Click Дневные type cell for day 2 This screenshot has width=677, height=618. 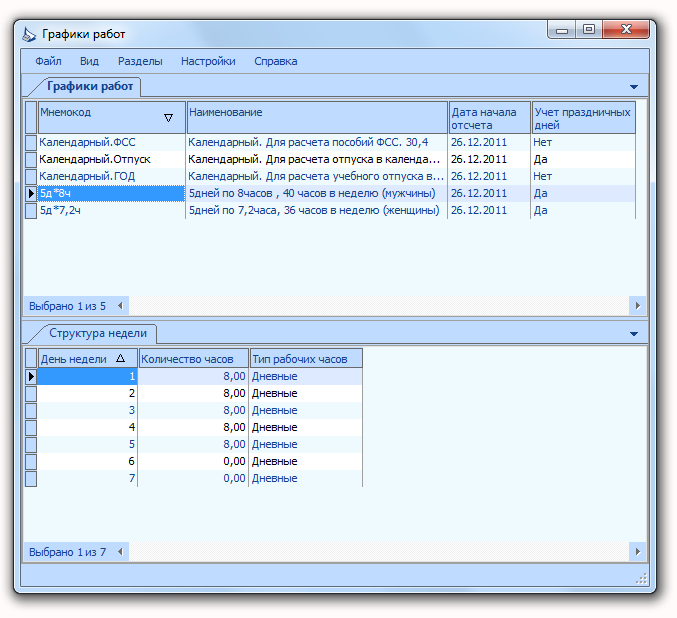(306, 393)
